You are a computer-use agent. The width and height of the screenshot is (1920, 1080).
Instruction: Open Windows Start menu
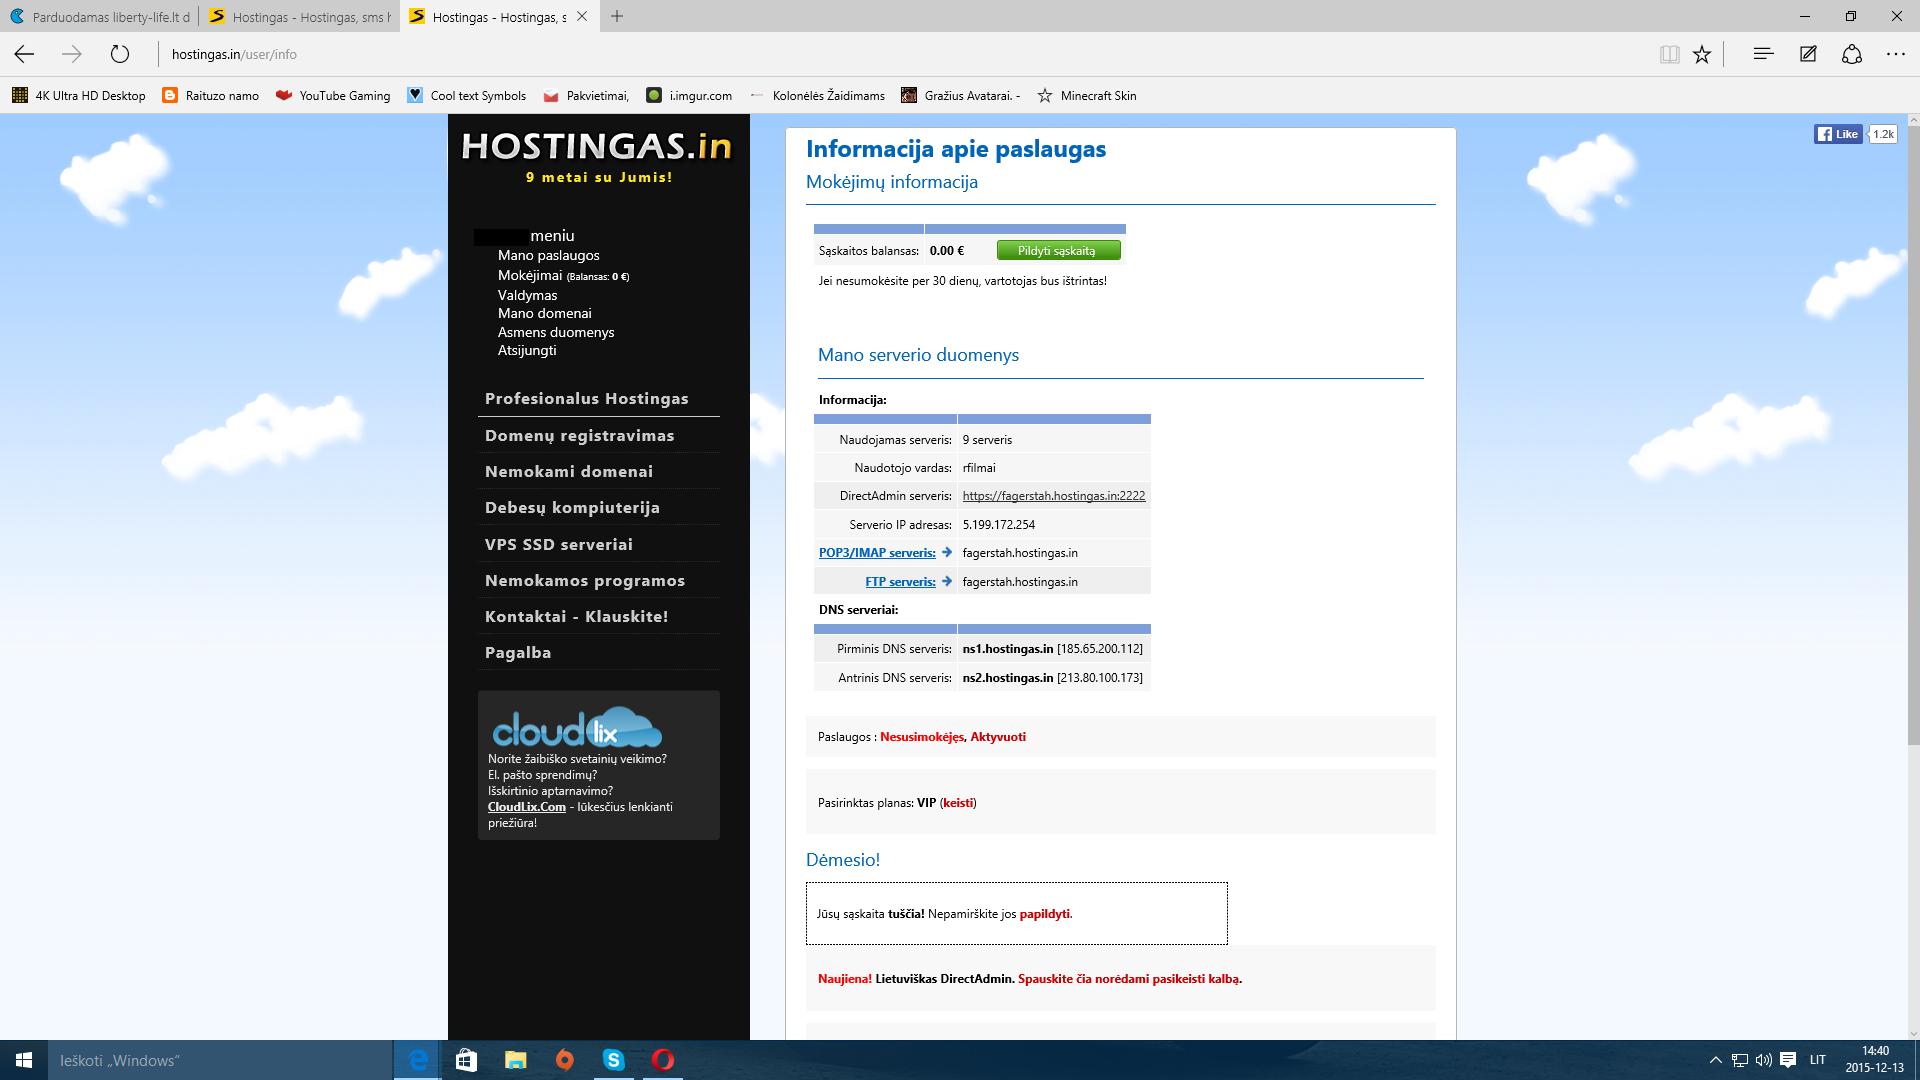click(24, 1060)
